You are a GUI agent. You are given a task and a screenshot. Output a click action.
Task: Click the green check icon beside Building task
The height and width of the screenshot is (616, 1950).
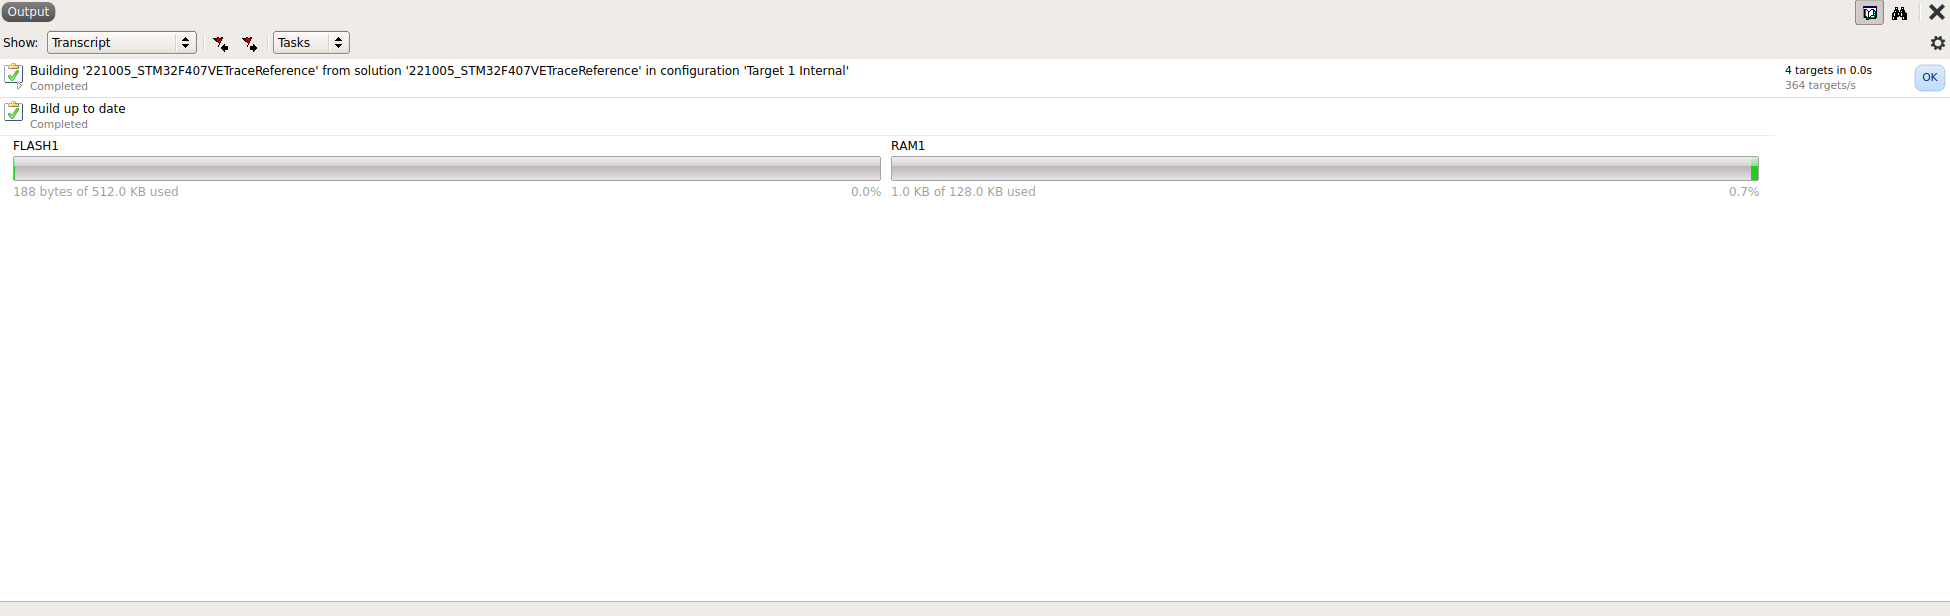pos(13,73)
